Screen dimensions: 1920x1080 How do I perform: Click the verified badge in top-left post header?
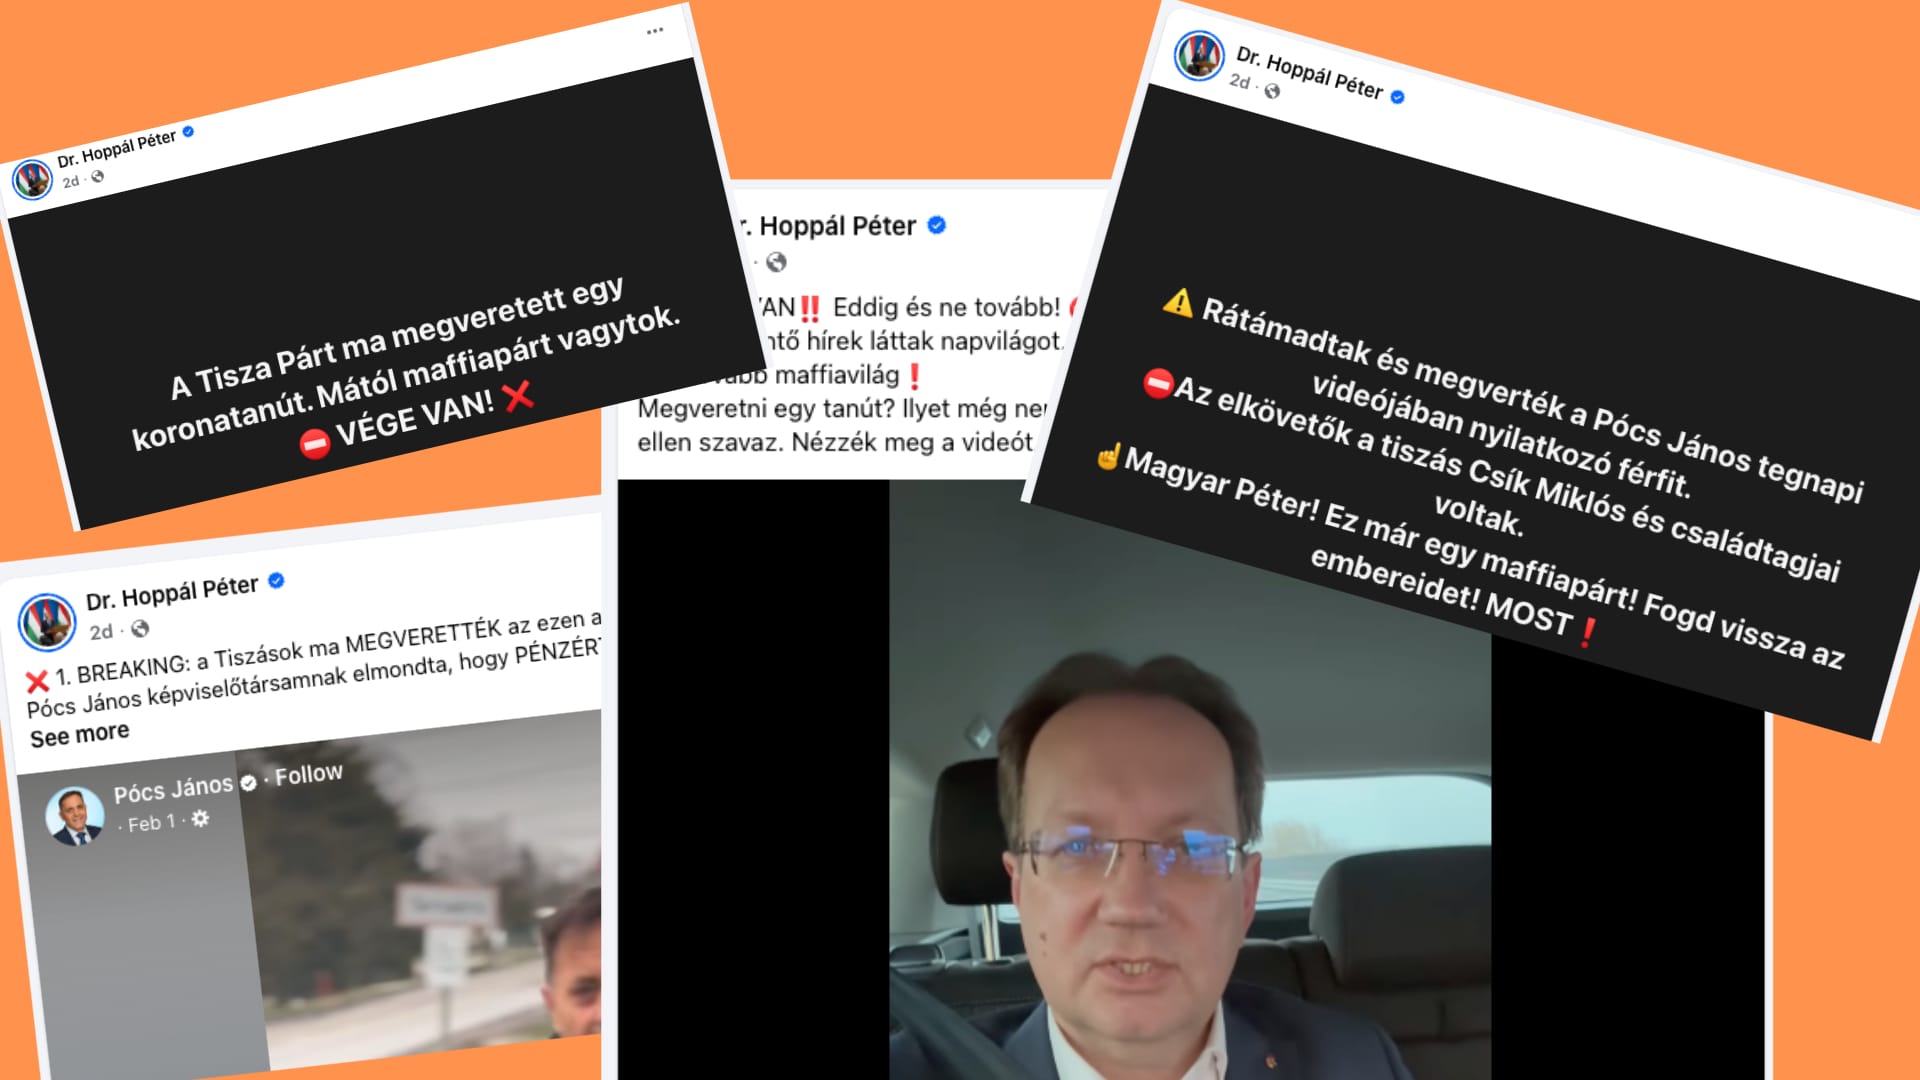tap(188, 131)
